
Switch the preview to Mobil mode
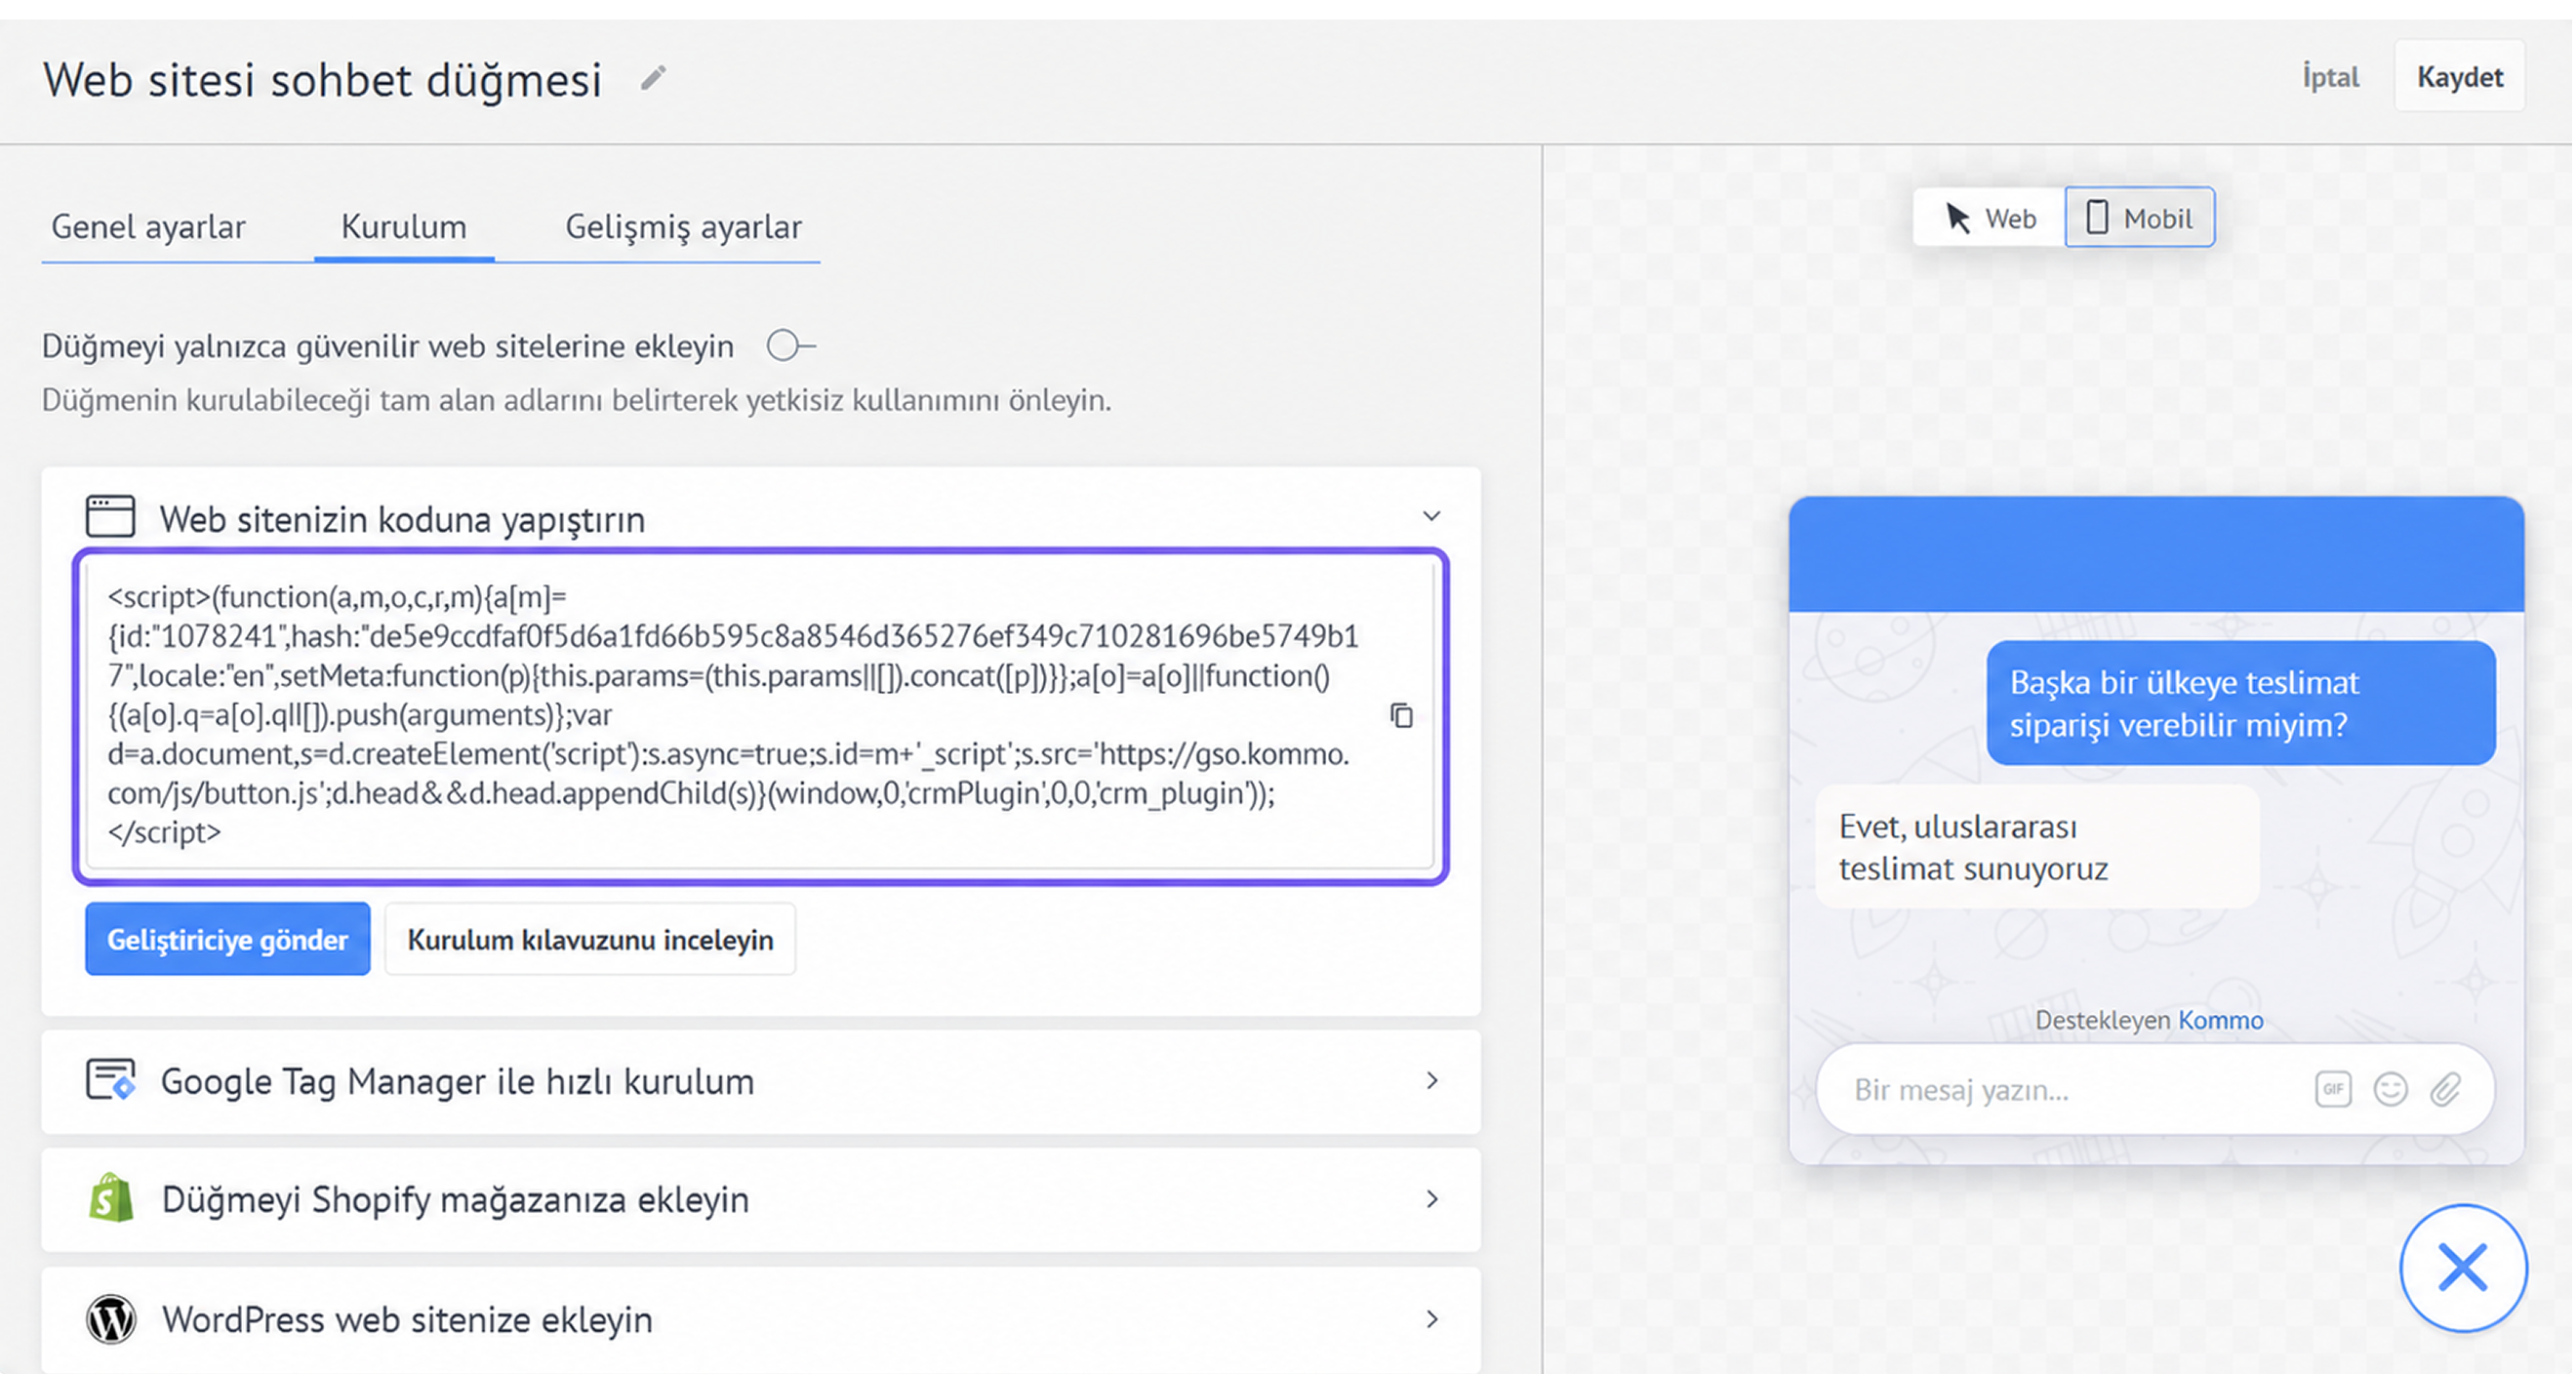pos(2140,217)
